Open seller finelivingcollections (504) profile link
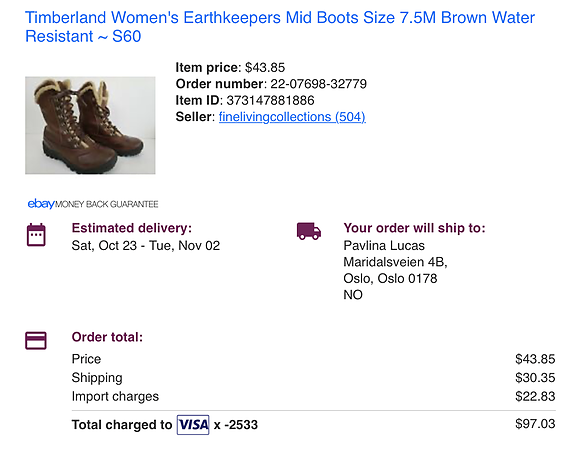 [x=292, y=117]
